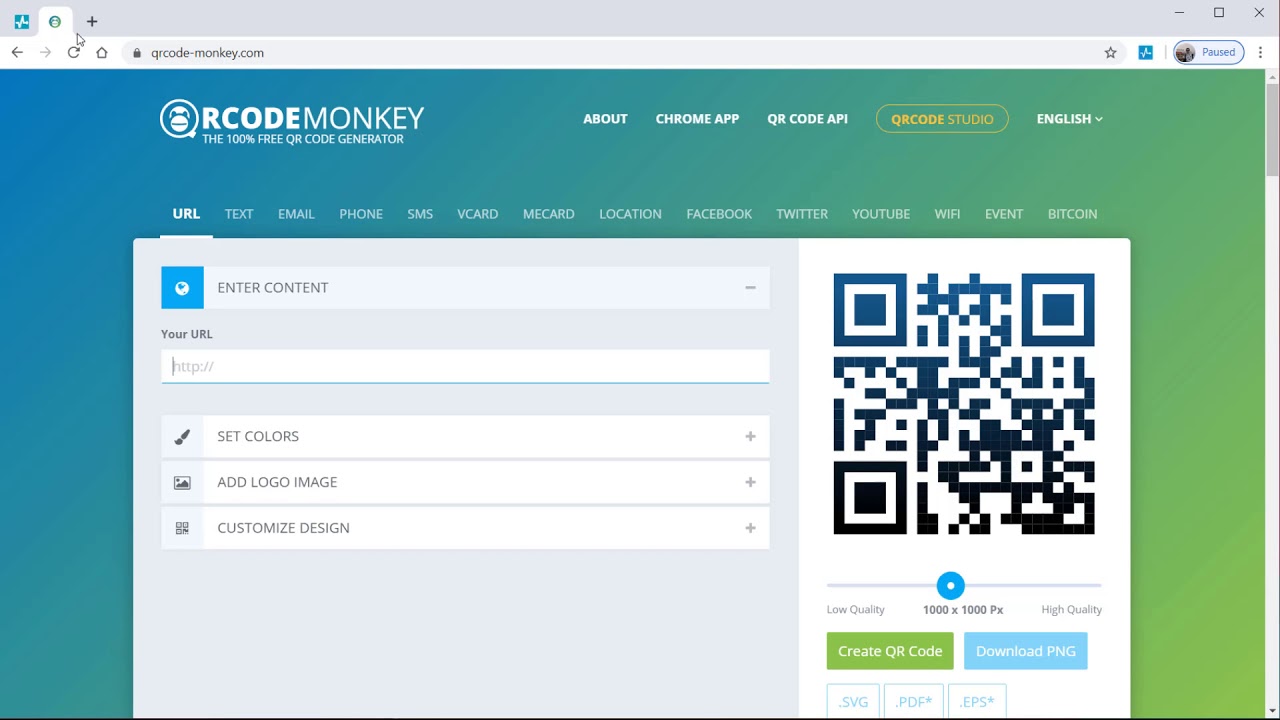Click the globe Enter Content icon
Viewport: 1280px width, 720px height.
tap(182, 288)
